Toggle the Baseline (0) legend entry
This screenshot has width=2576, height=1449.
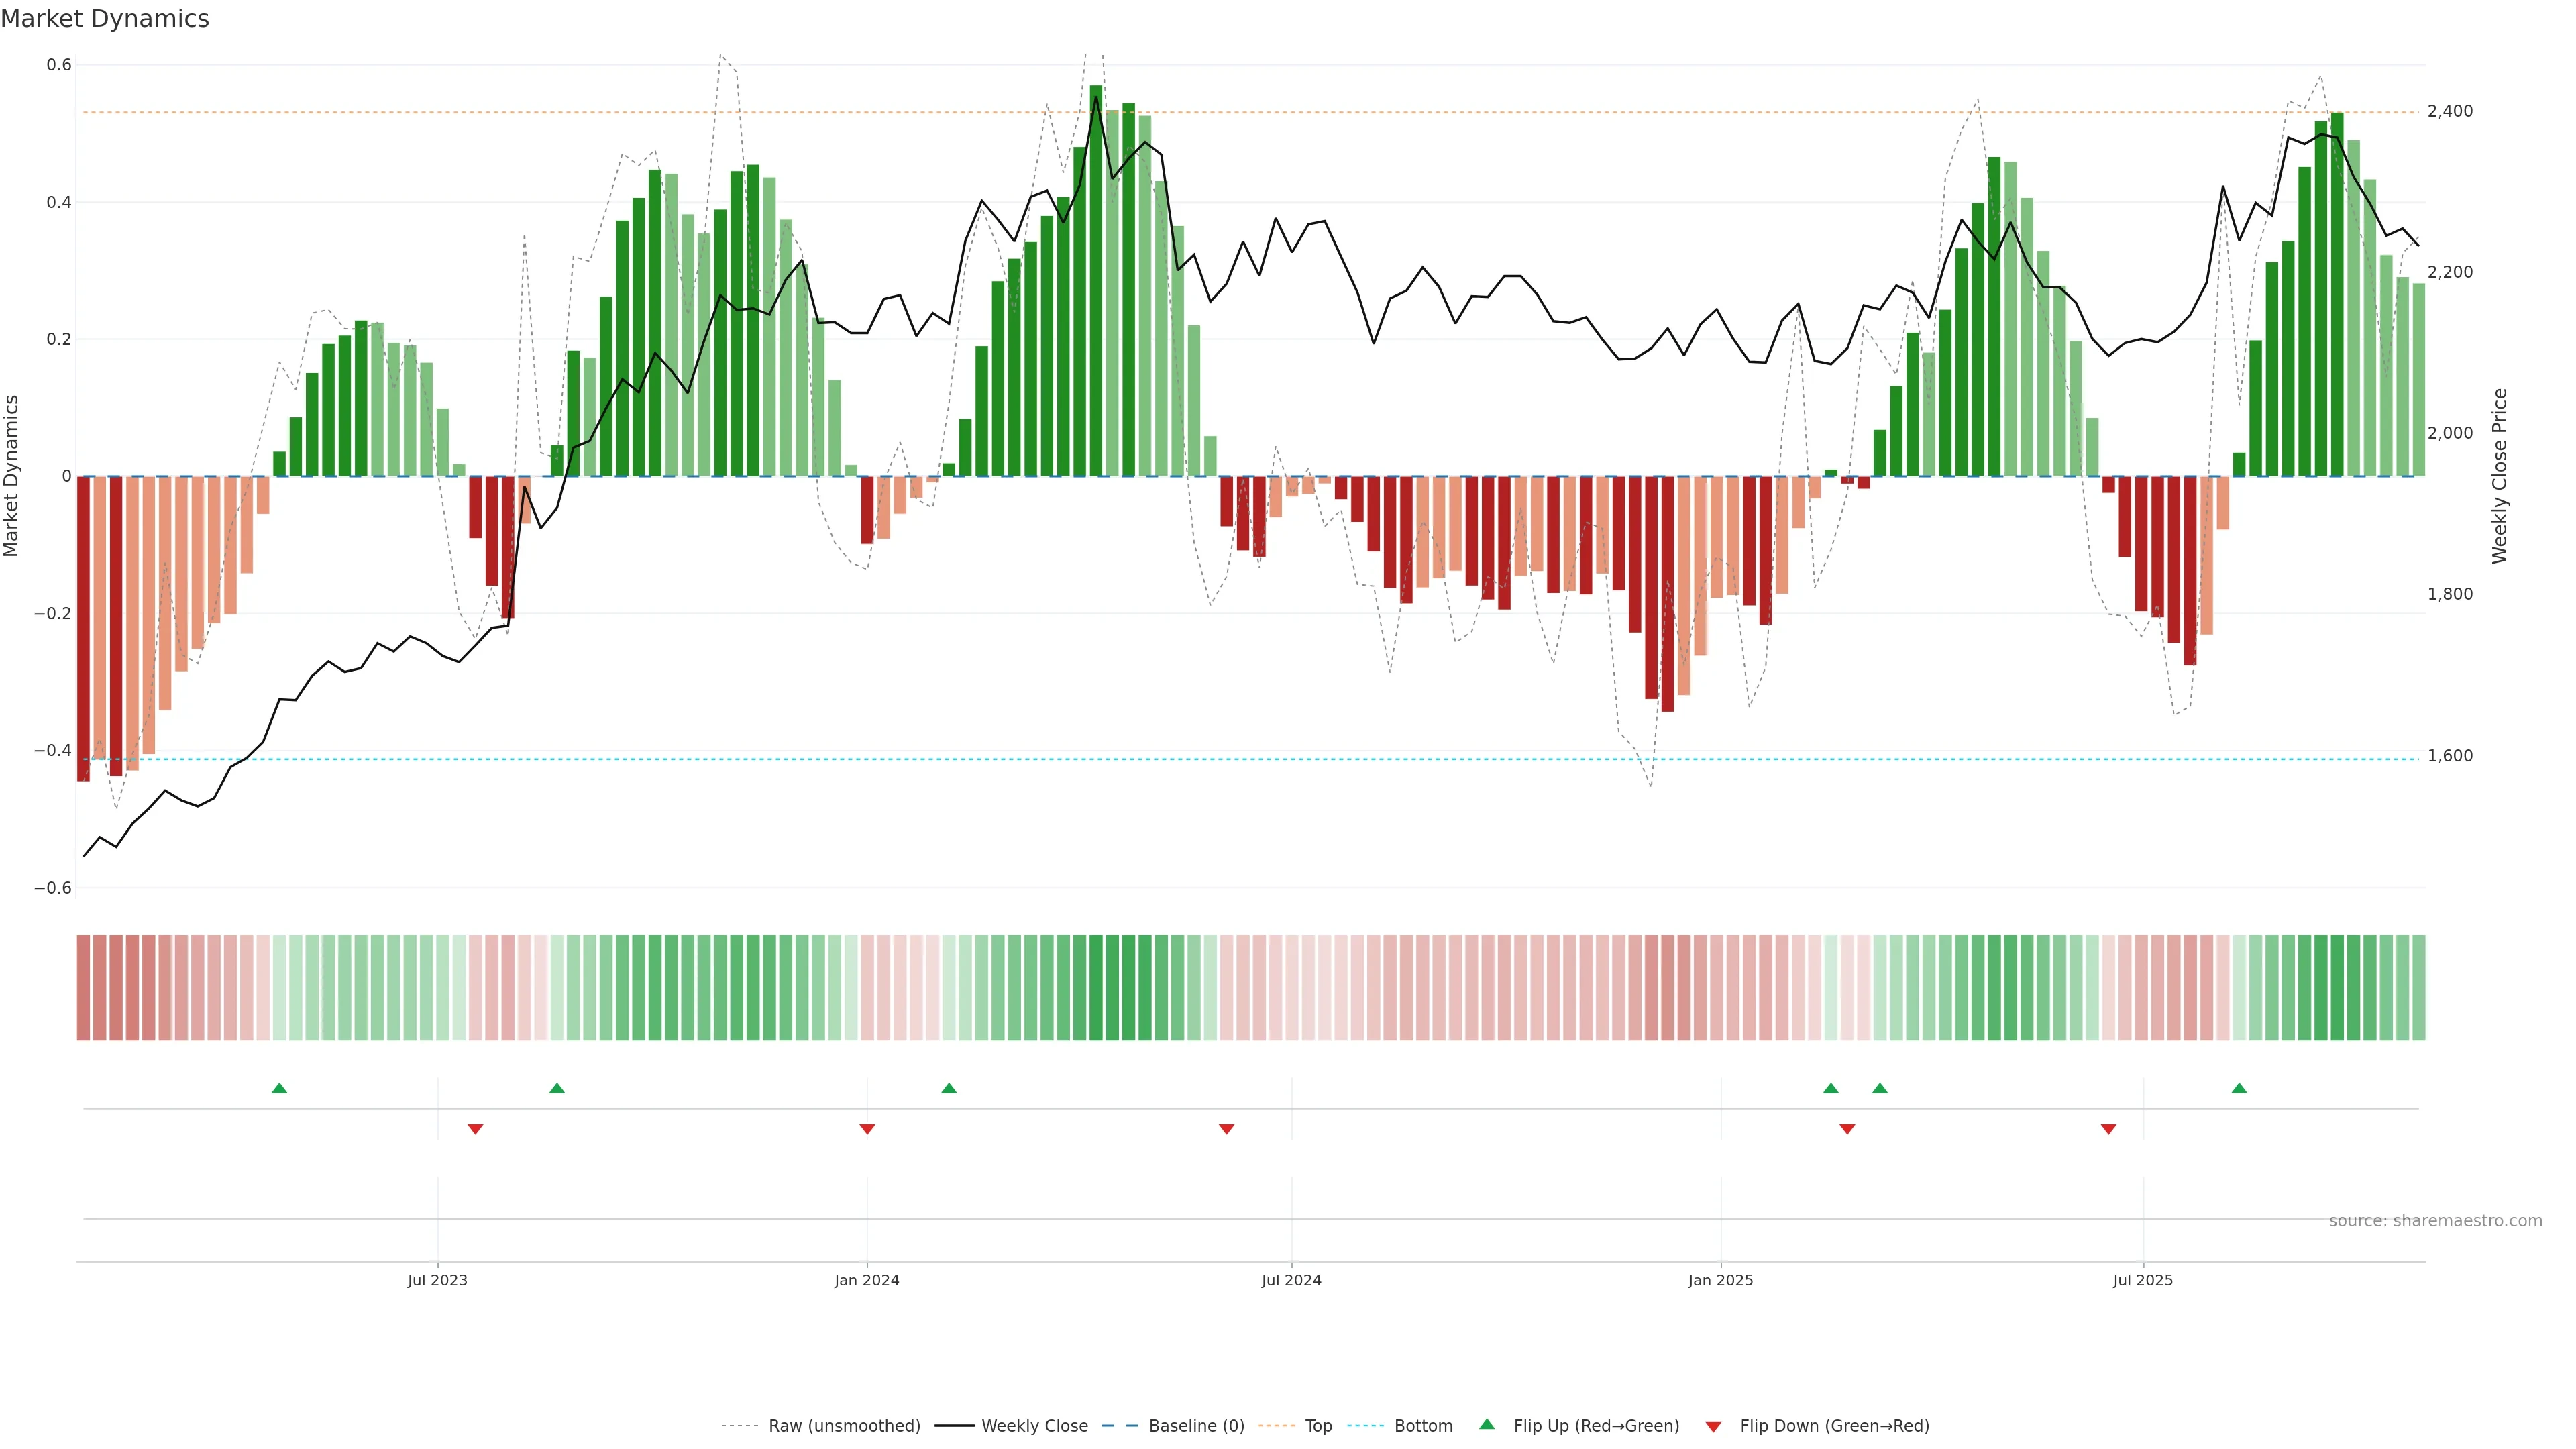[x=1196, y=1426]
